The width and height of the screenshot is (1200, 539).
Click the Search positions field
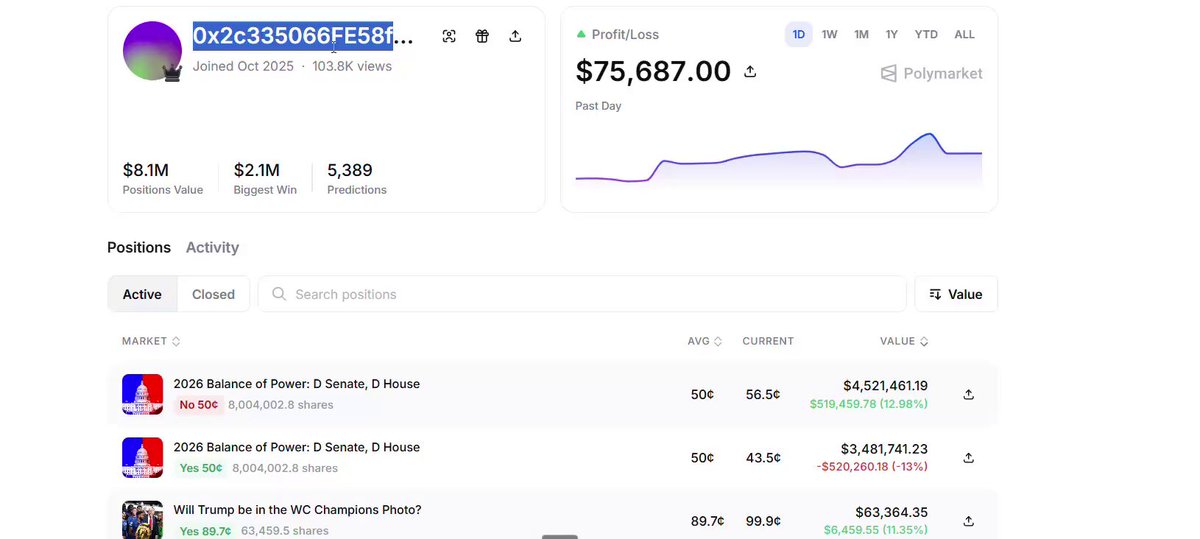click(582, 294)
